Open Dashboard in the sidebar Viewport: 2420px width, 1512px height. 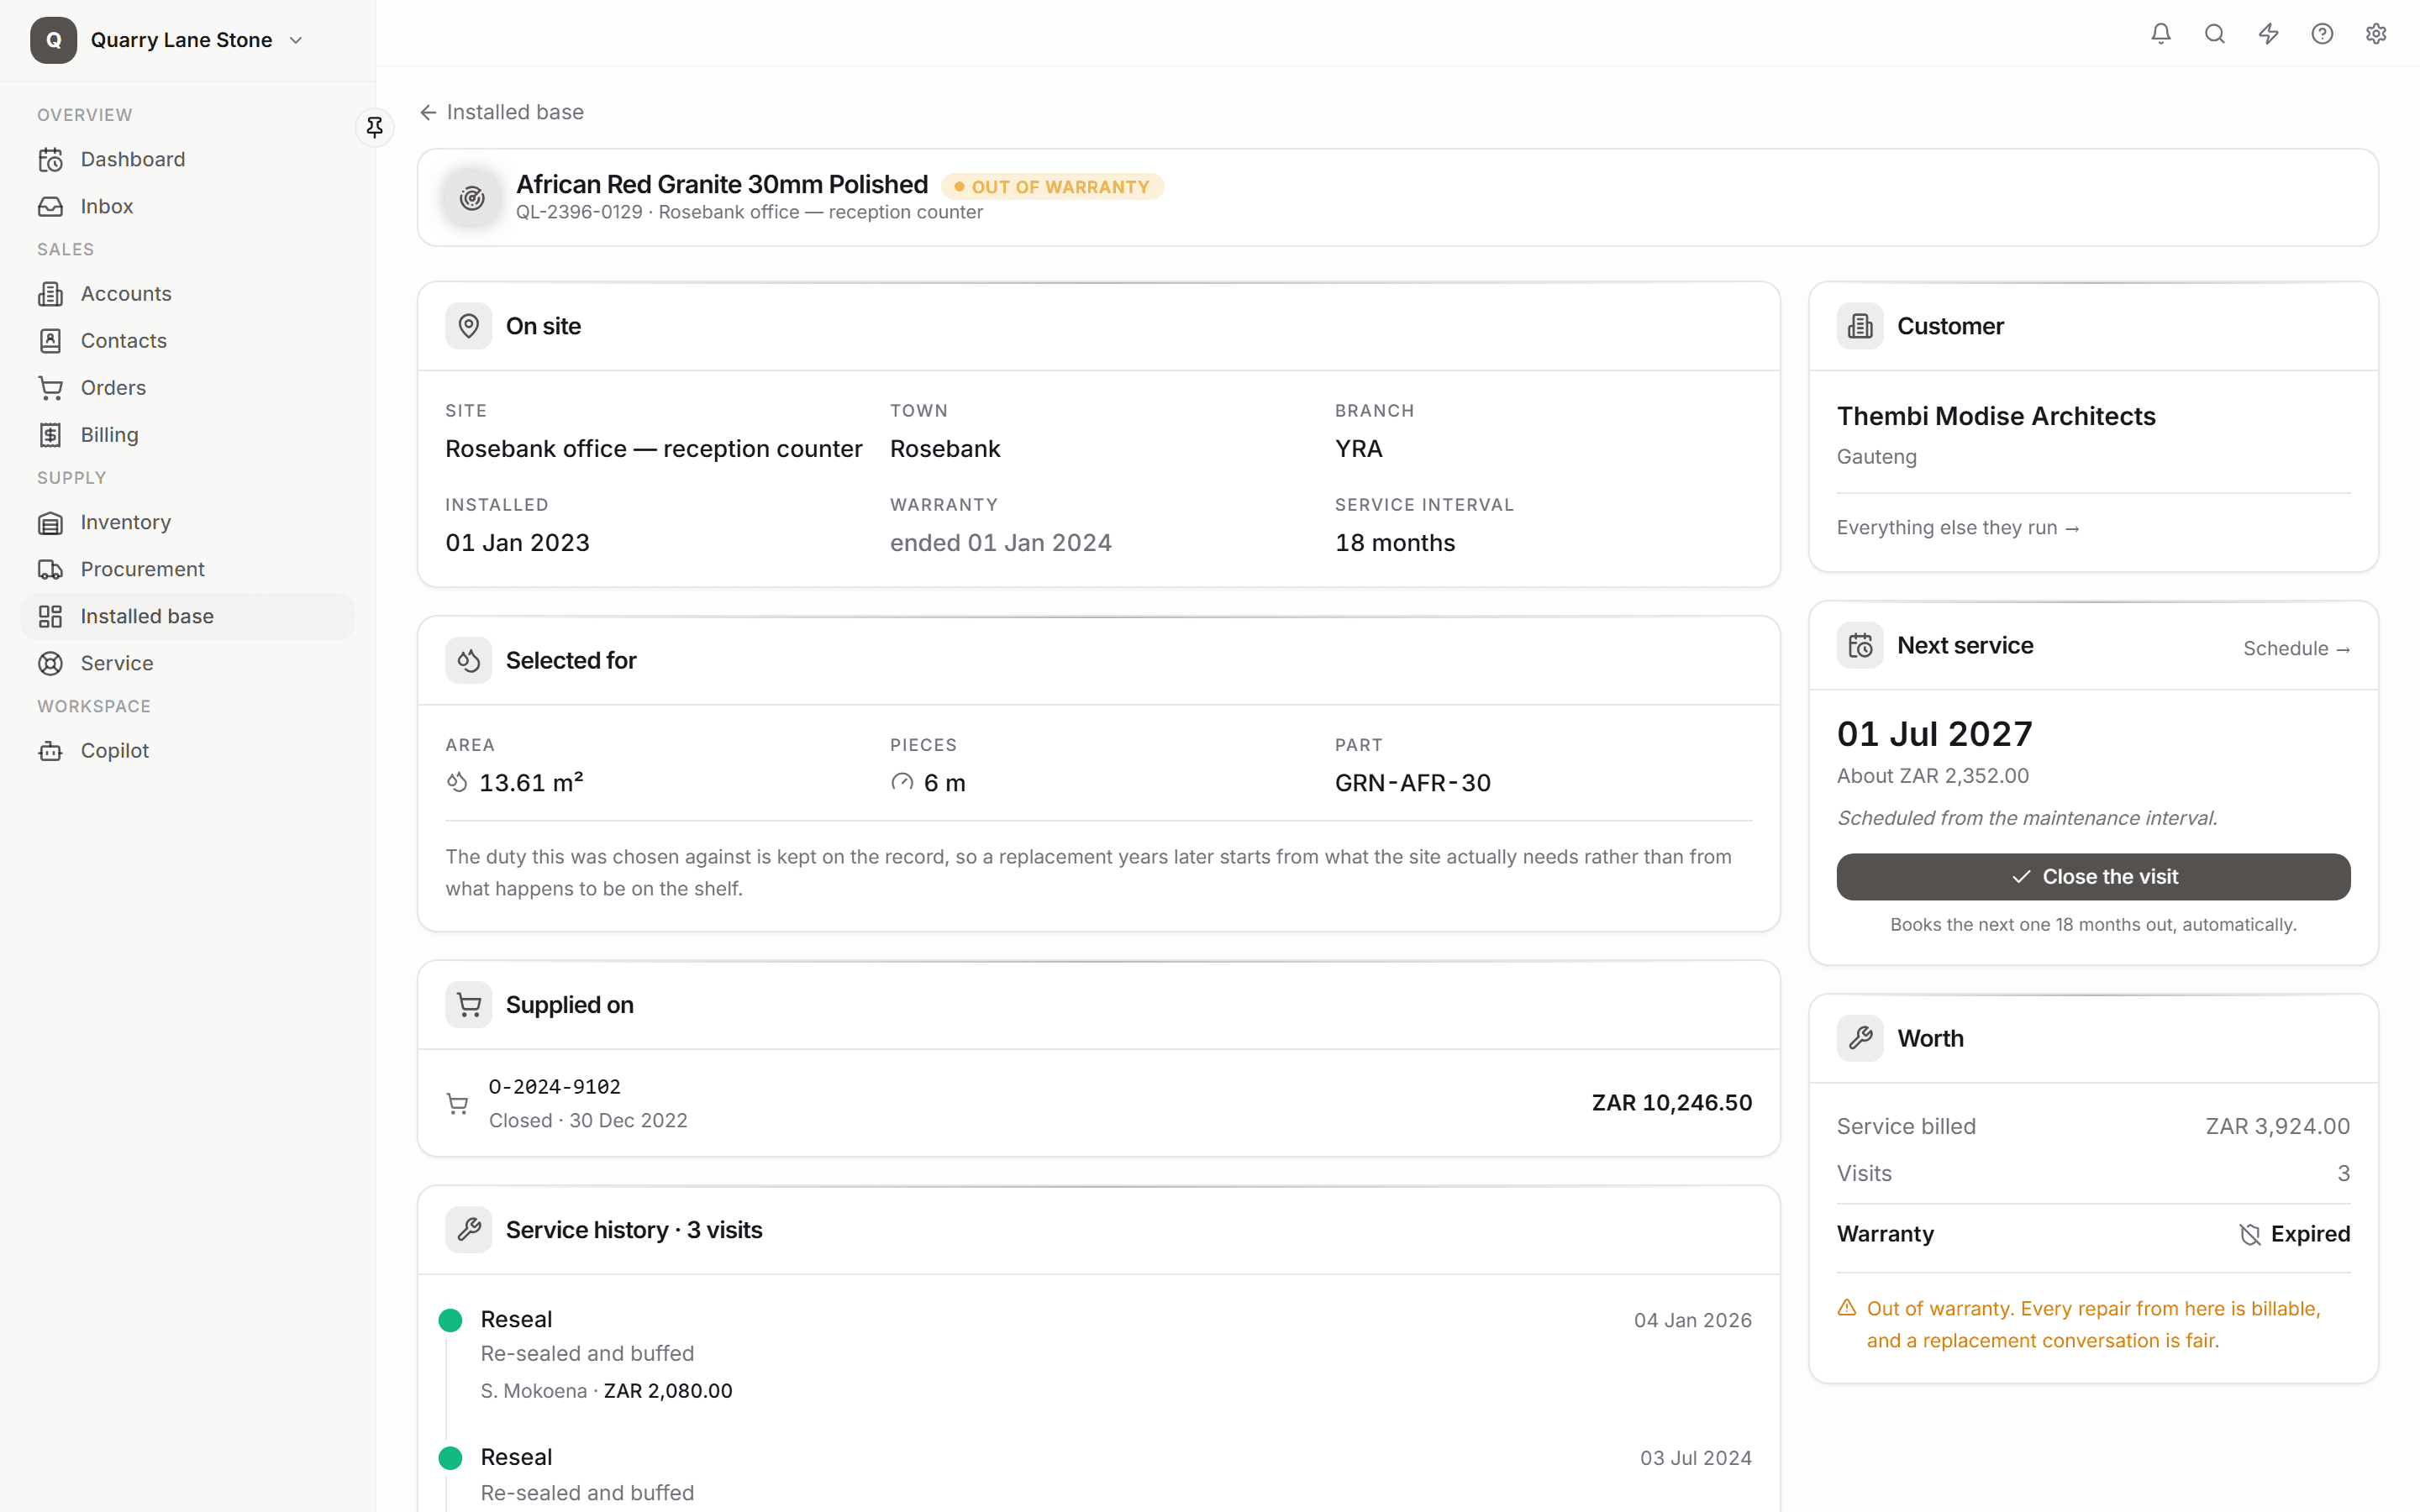coord(187,159)
